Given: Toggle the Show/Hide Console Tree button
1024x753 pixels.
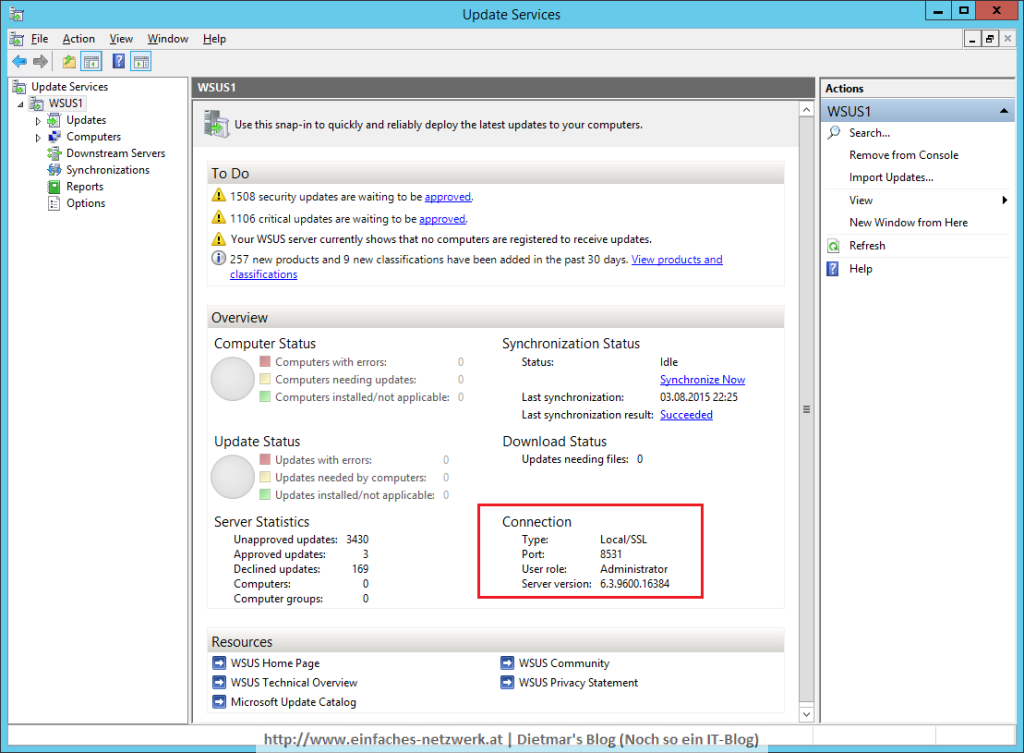Looking at the screenshot, I should [91, 61].
